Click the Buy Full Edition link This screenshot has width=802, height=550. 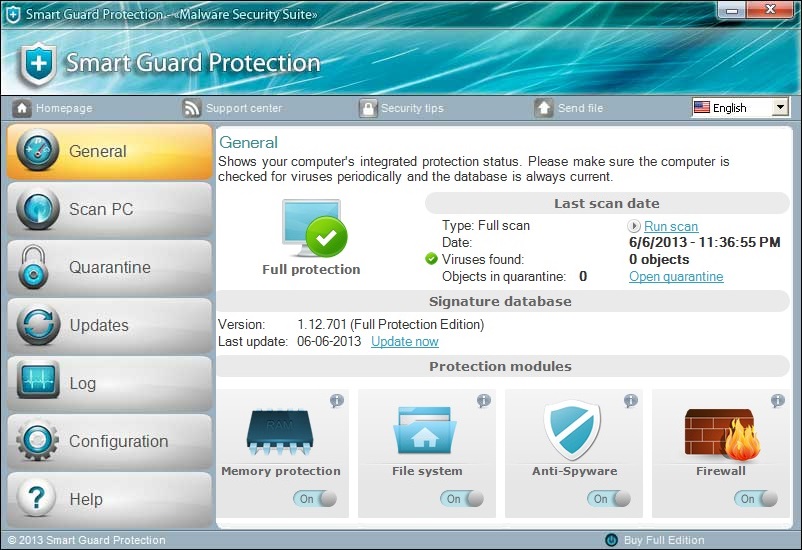[x=664, y=540]
